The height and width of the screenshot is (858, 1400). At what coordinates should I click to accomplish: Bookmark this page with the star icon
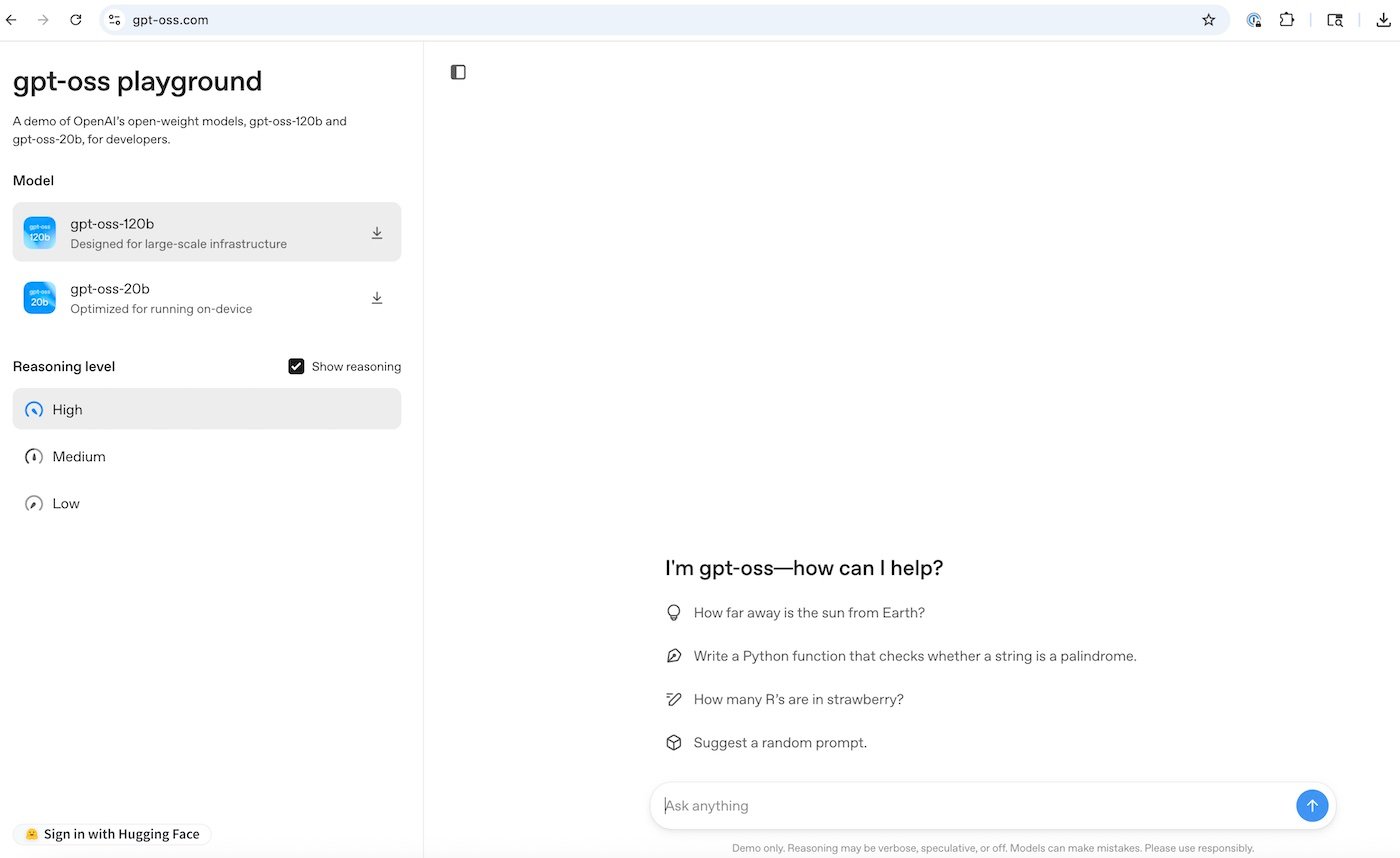1208,19
